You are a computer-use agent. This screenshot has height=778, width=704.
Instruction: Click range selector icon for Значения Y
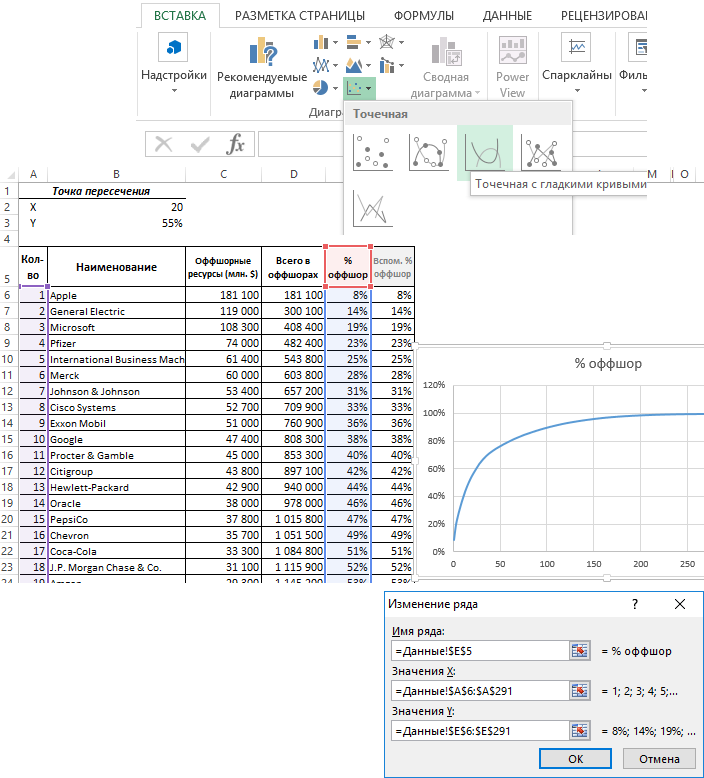[579, 730]
